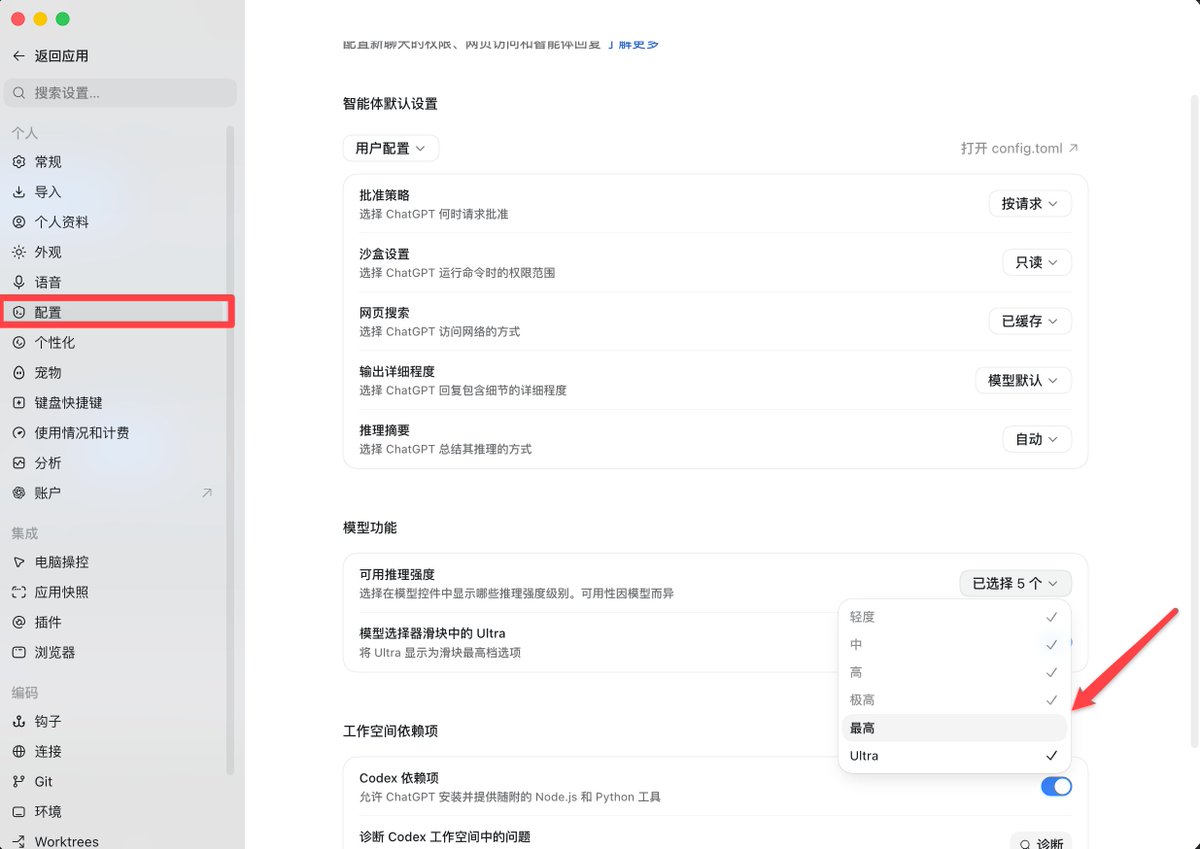Open the 输出详细程度 模型默认 dropdown

point(1023,380)
